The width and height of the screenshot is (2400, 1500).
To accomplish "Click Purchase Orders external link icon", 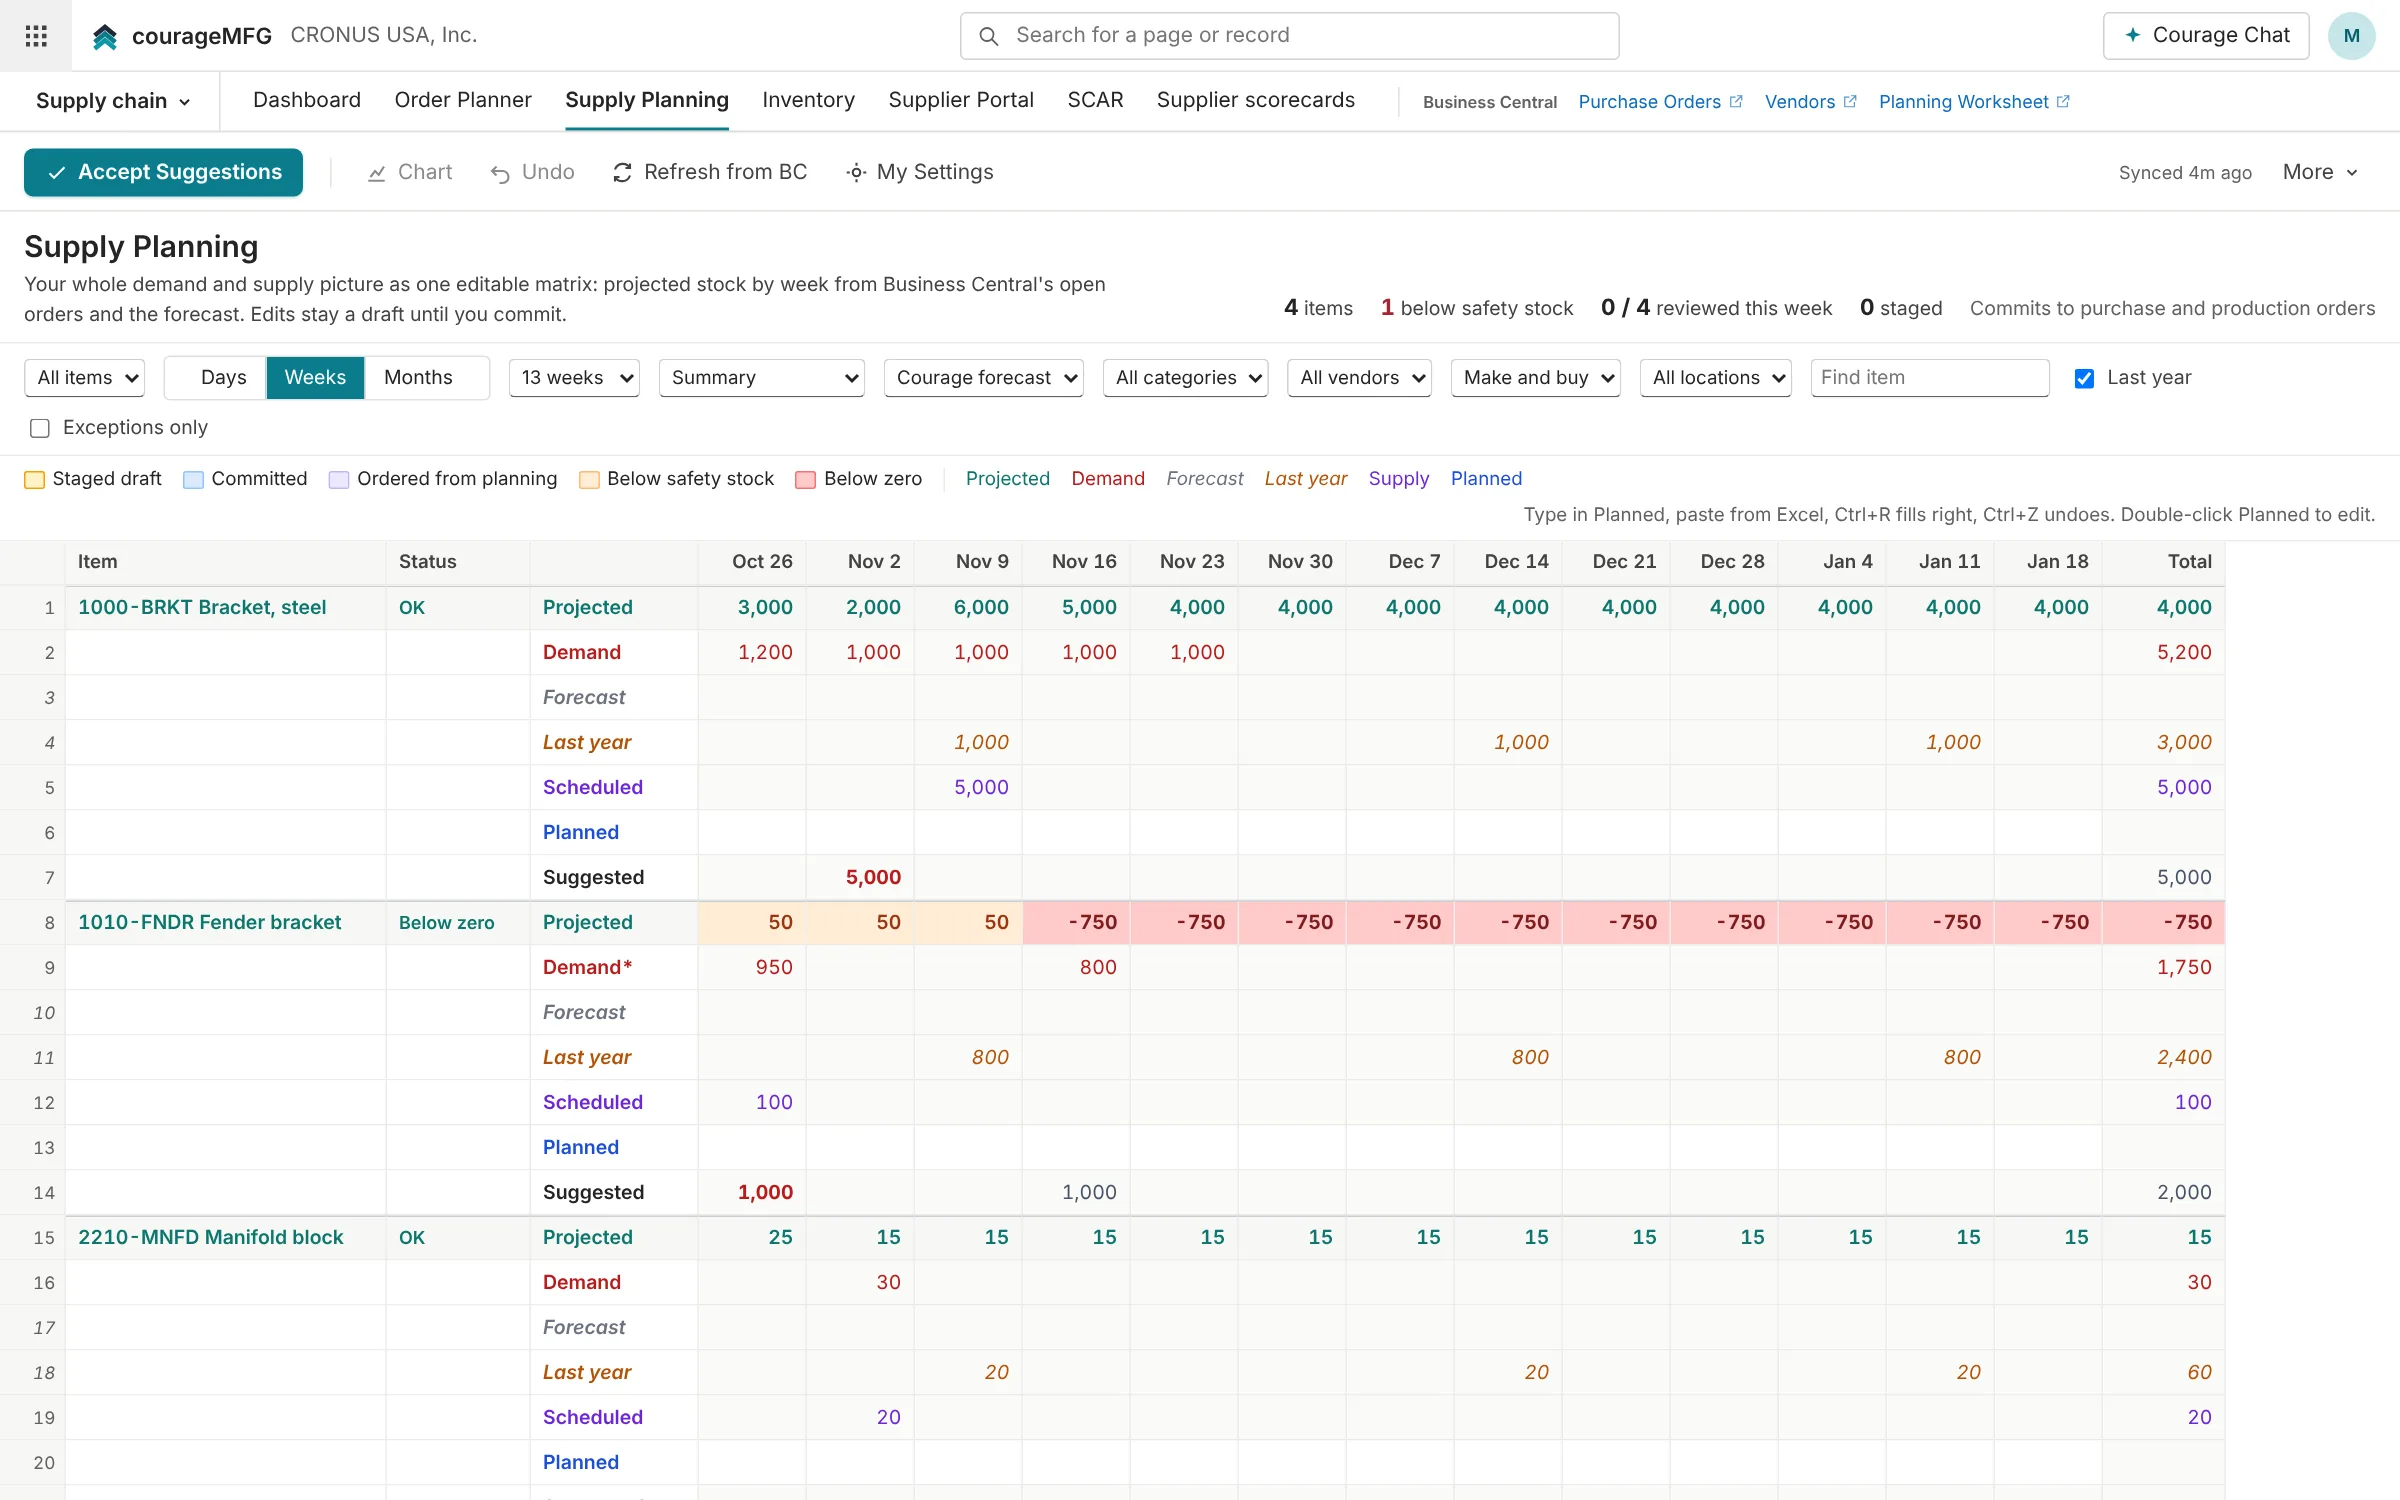I will 1736,101.
